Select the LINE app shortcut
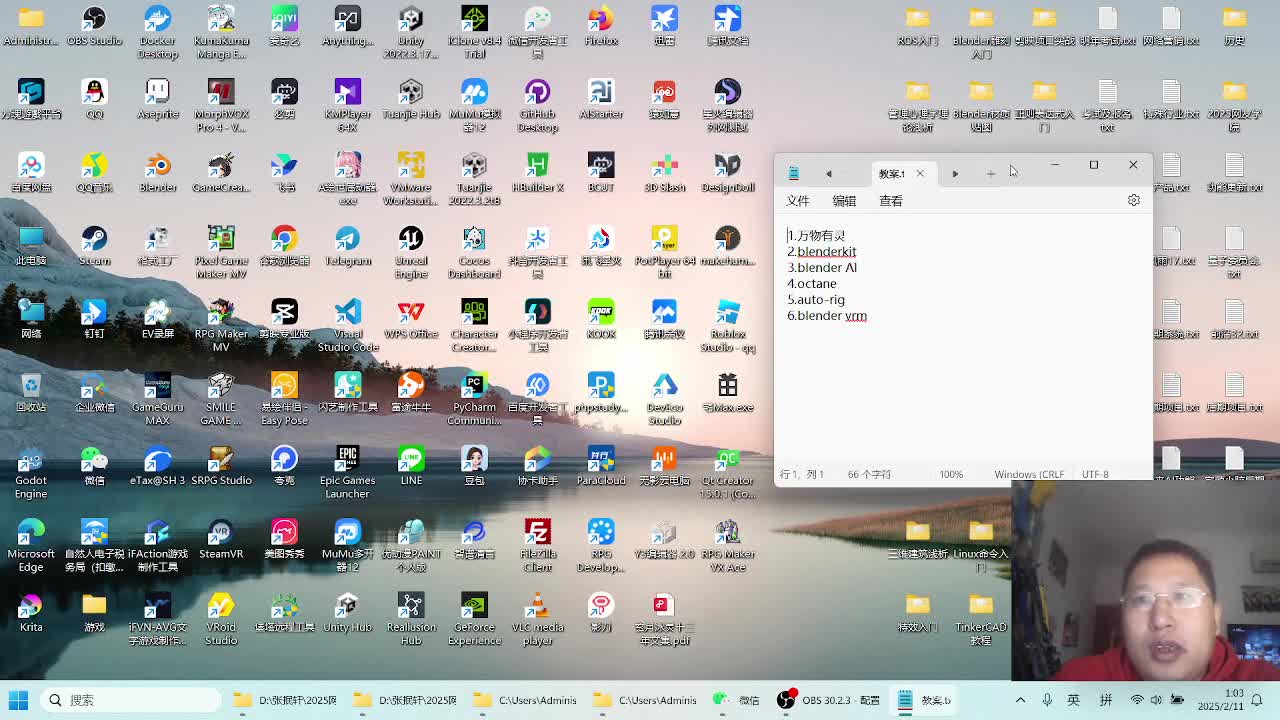 [x=411, y=466]
